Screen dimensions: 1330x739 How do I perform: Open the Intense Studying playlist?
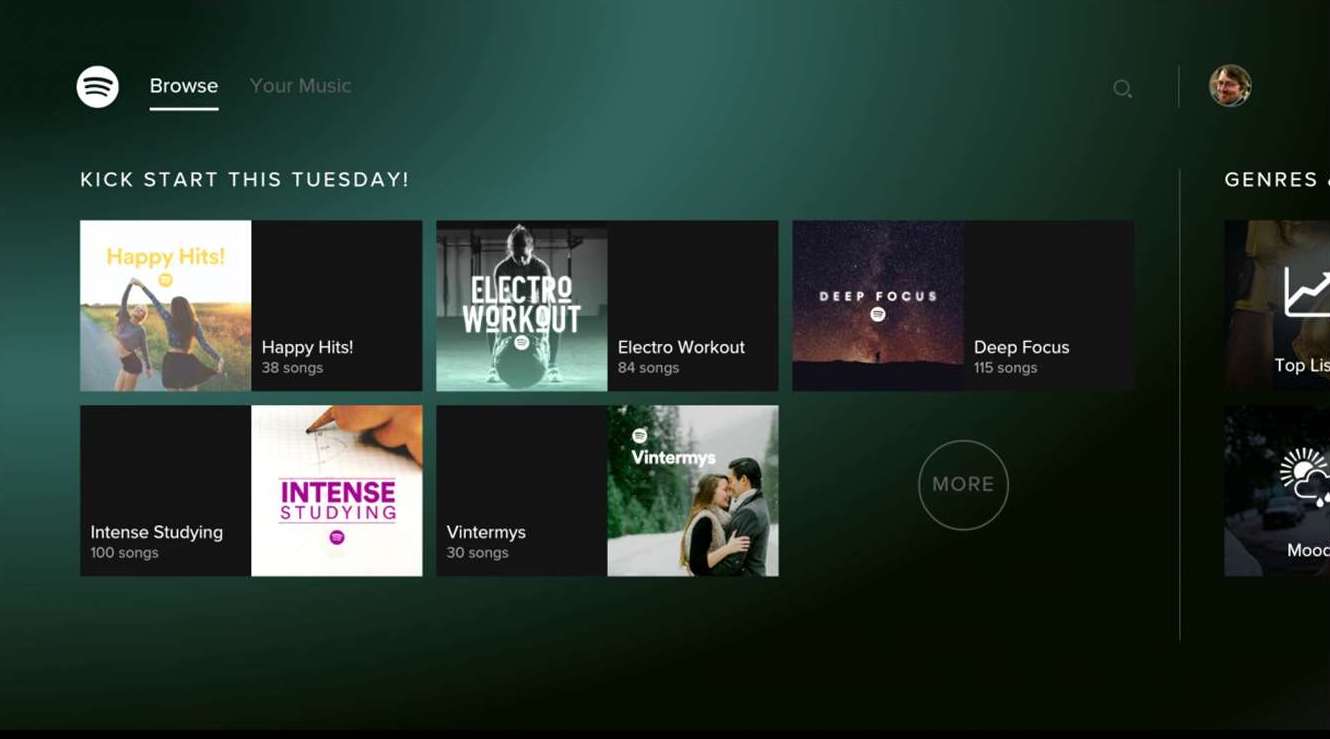[x=250, y=490]
